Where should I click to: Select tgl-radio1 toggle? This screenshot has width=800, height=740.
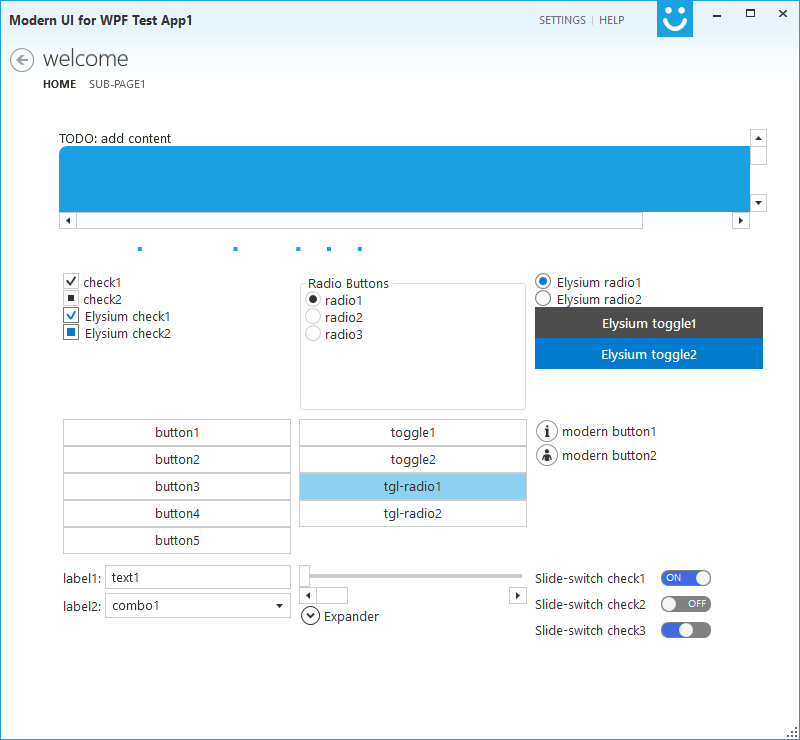tap(413, 487)
